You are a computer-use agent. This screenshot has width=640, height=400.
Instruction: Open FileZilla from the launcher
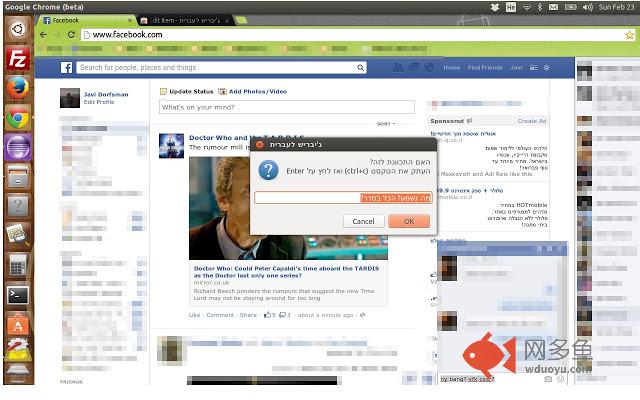(17, 59)
